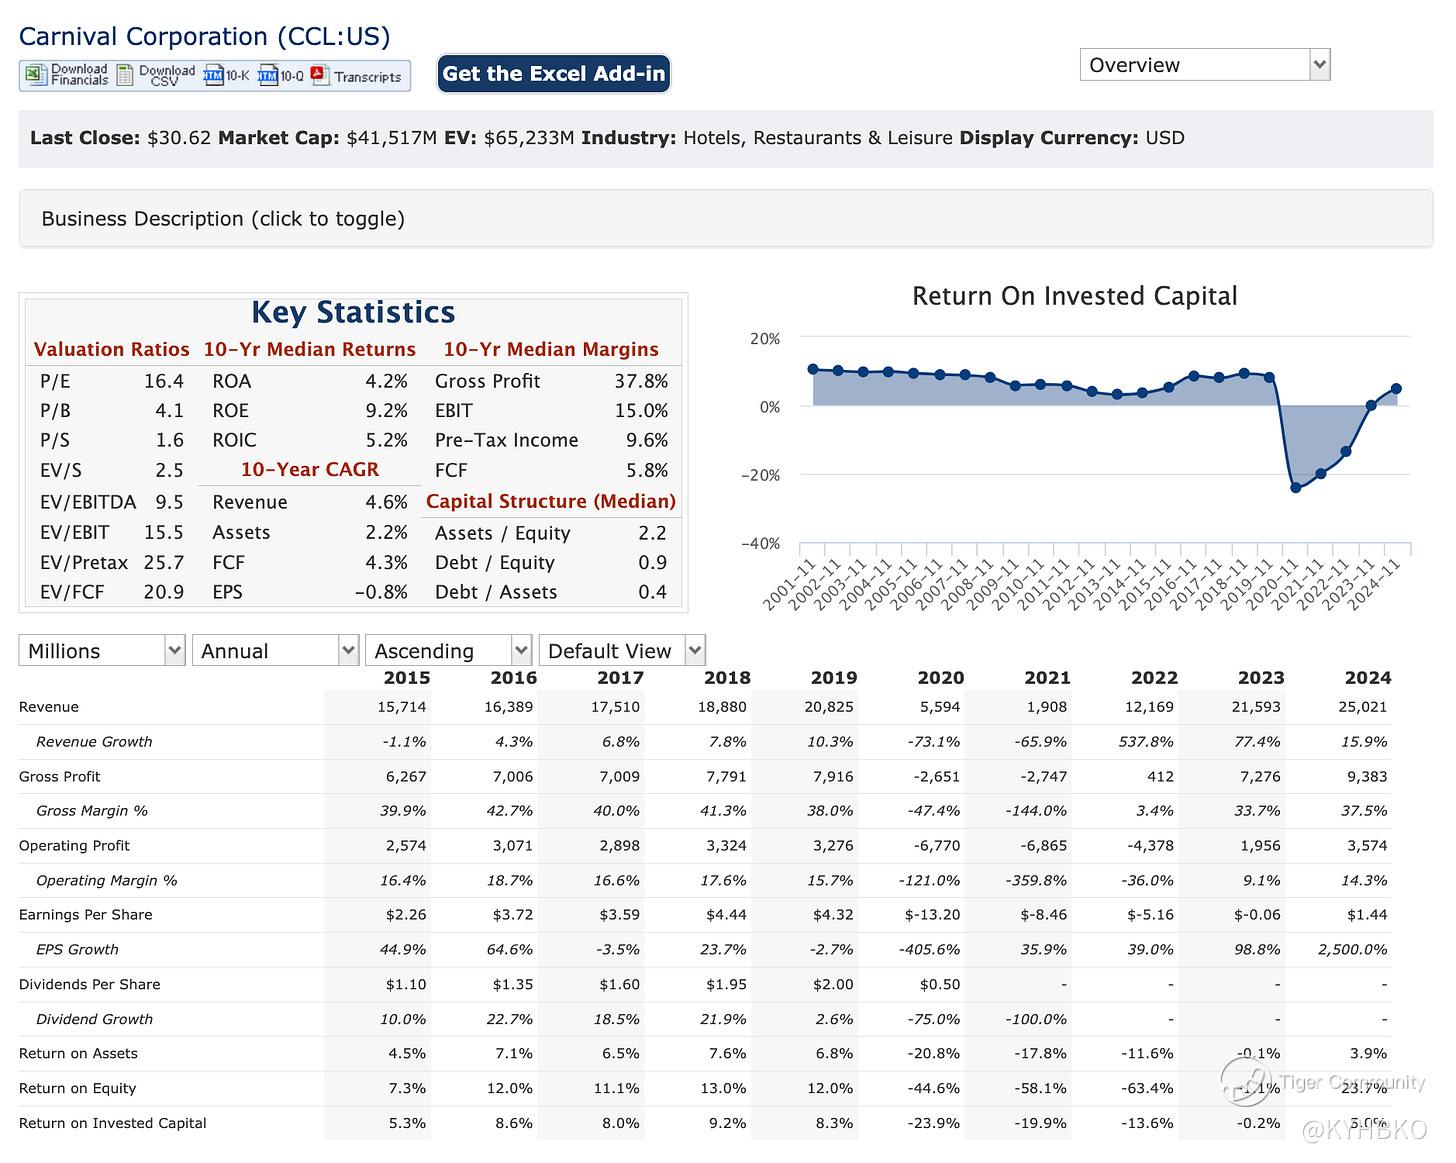Select the 2019 column header
1456x1163 pixels.
coord(833,678)
